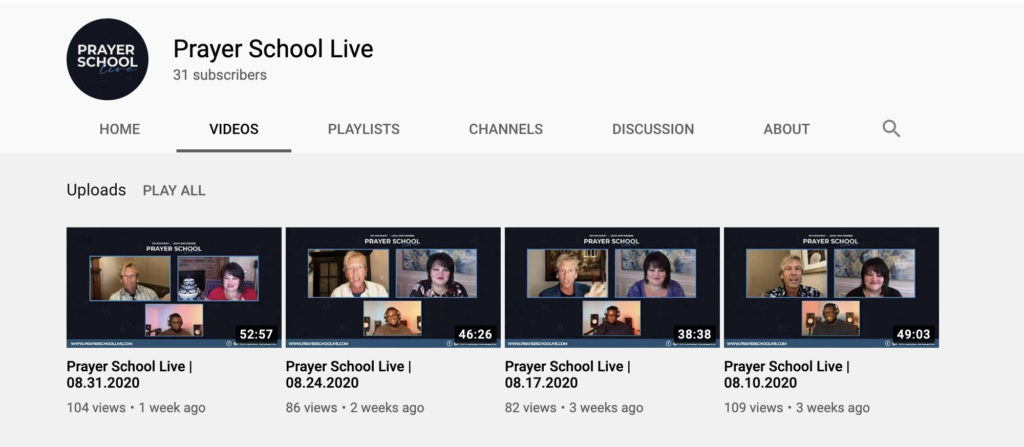Go to the CHANNELS tab
Image resolution: width=1024 pixels, height=447 pixels.
point(505,129)
